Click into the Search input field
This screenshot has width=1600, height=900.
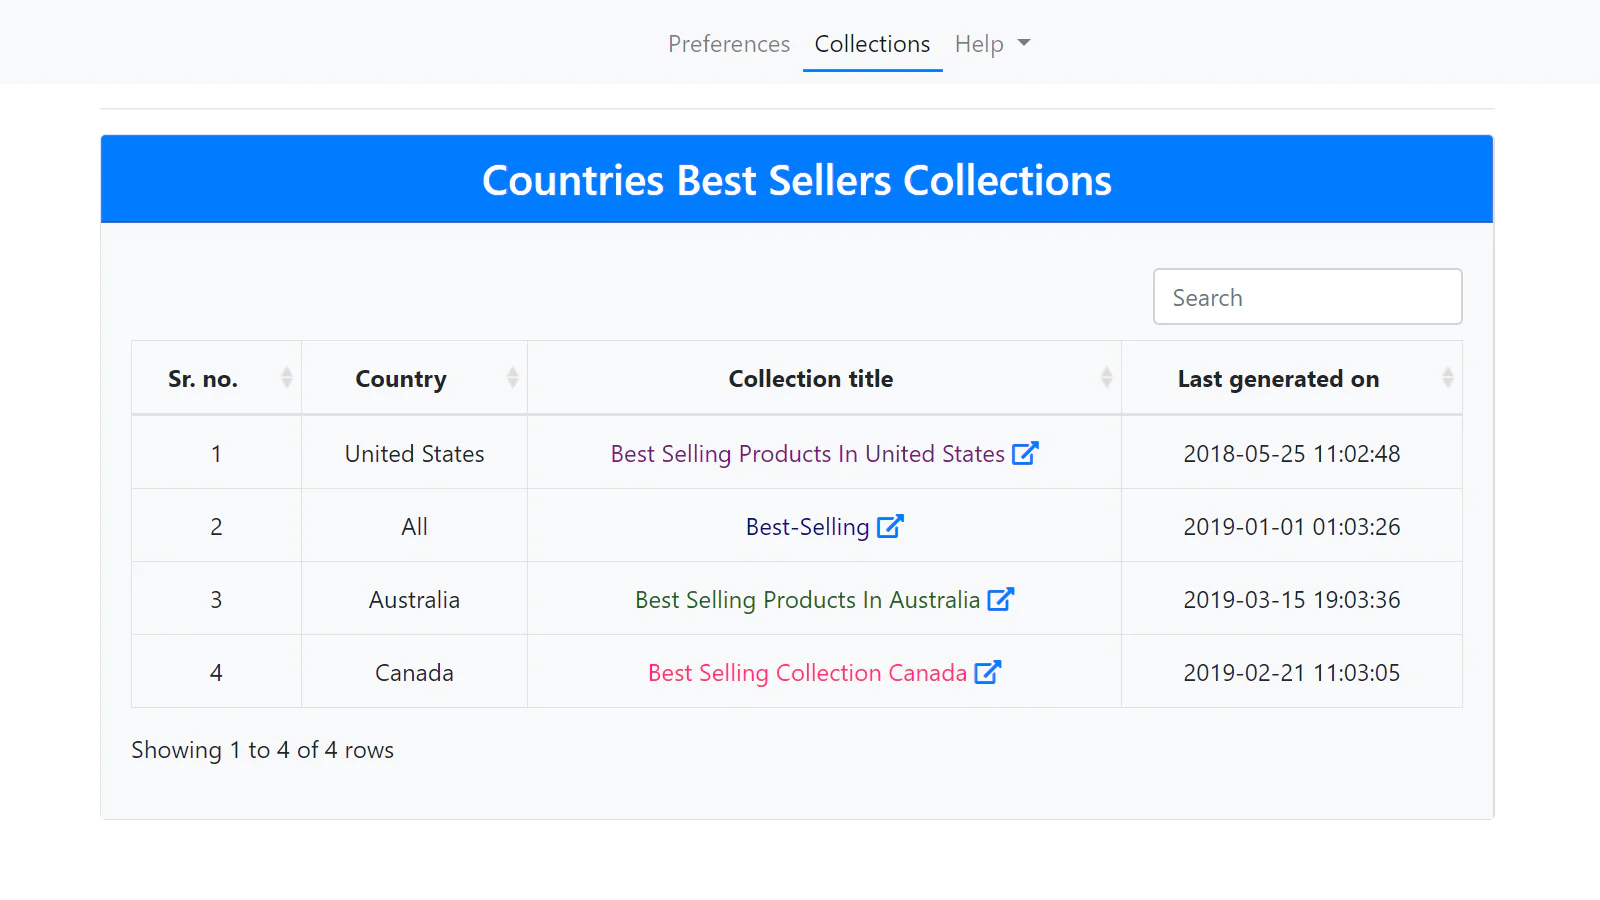1307,297
